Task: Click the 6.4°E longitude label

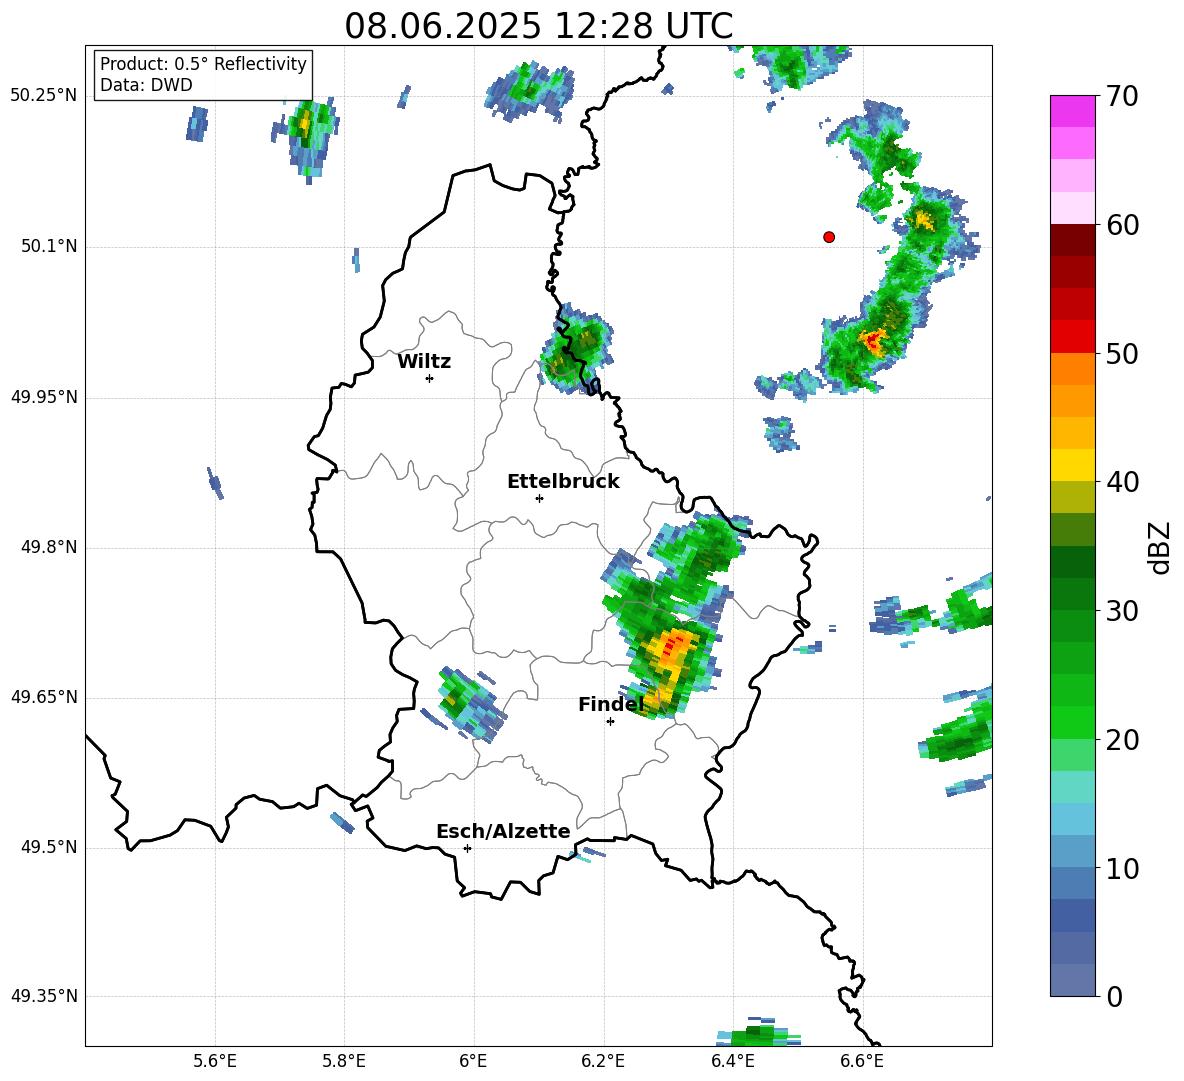Action: pyautogui.click(x=732, y=1061)
